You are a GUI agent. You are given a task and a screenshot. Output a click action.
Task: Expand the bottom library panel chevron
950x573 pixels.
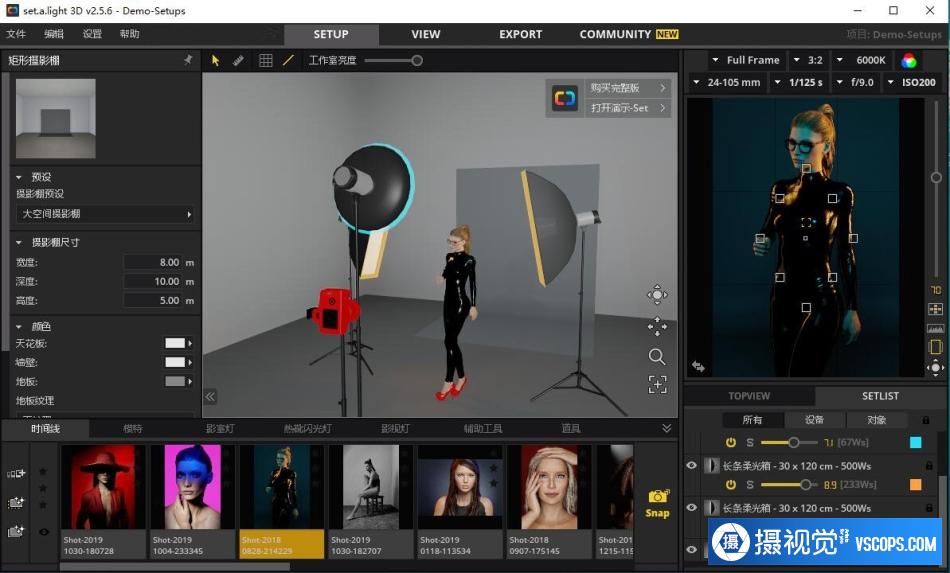pos(666,428)
